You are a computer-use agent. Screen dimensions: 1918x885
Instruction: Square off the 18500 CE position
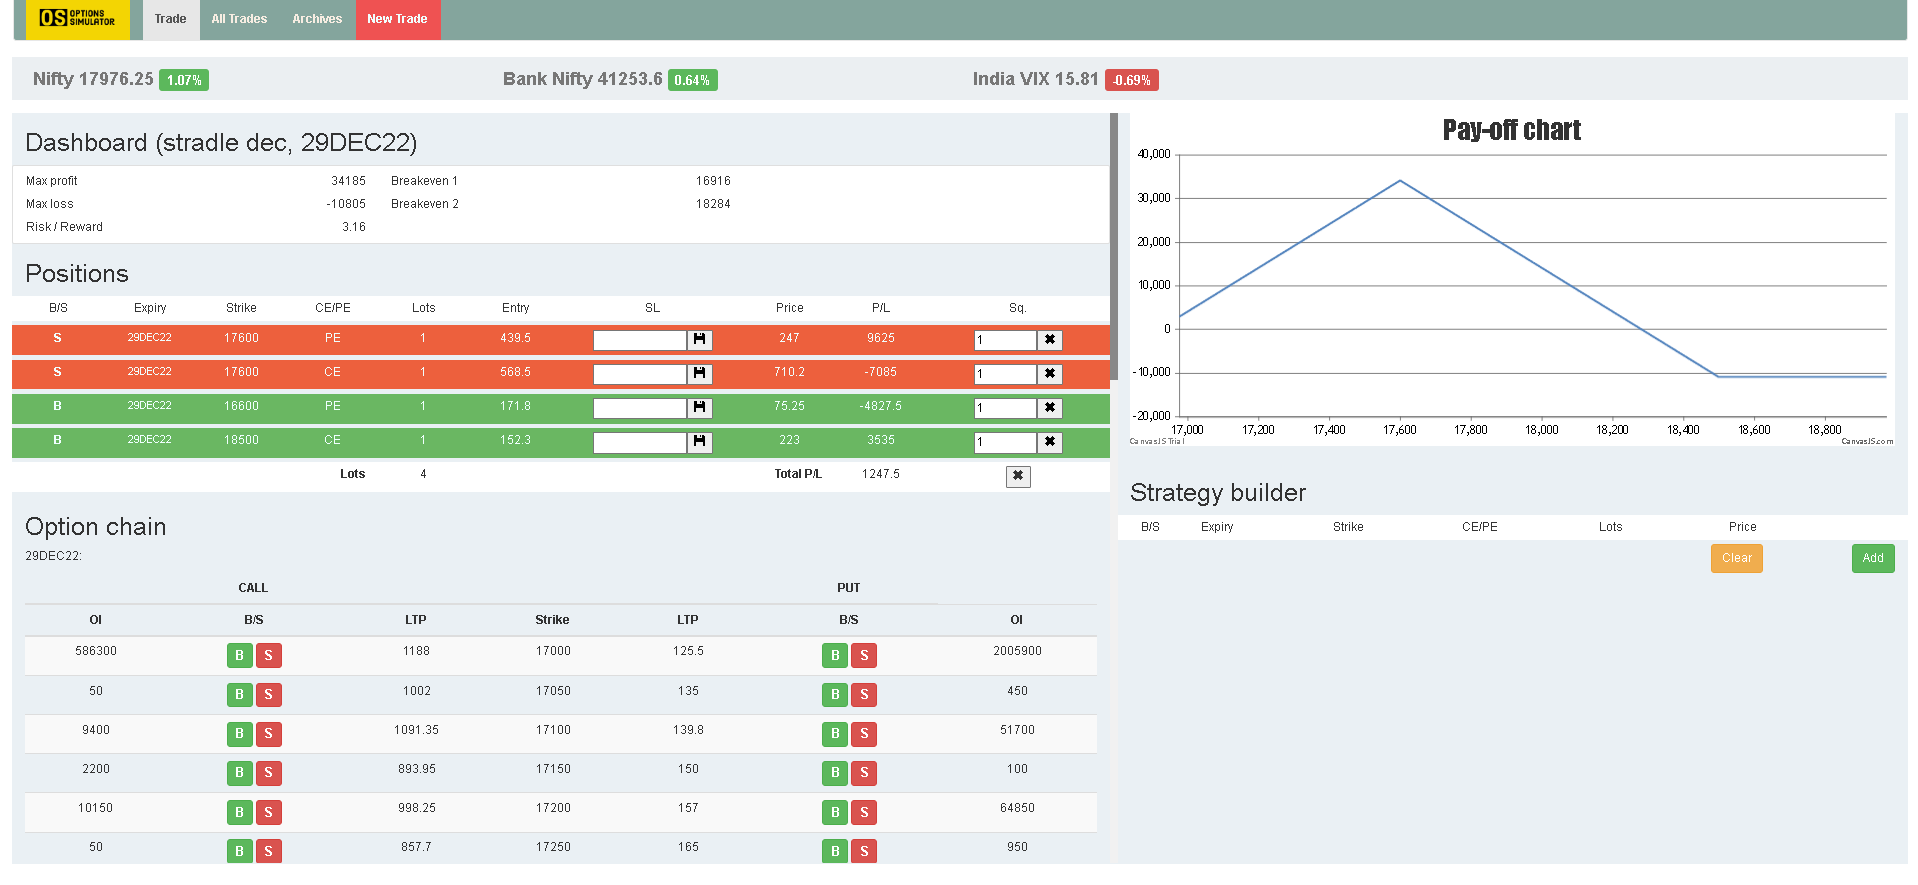coord(1050,442)
